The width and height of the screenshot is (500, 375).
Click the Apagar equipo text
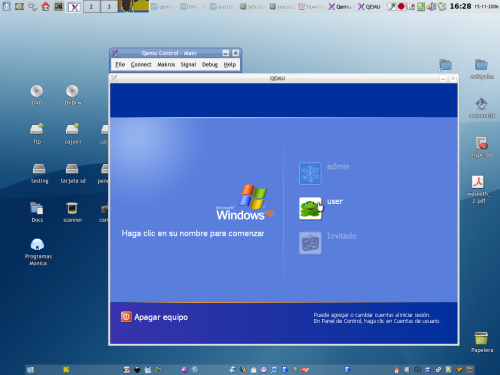(161, 317)
